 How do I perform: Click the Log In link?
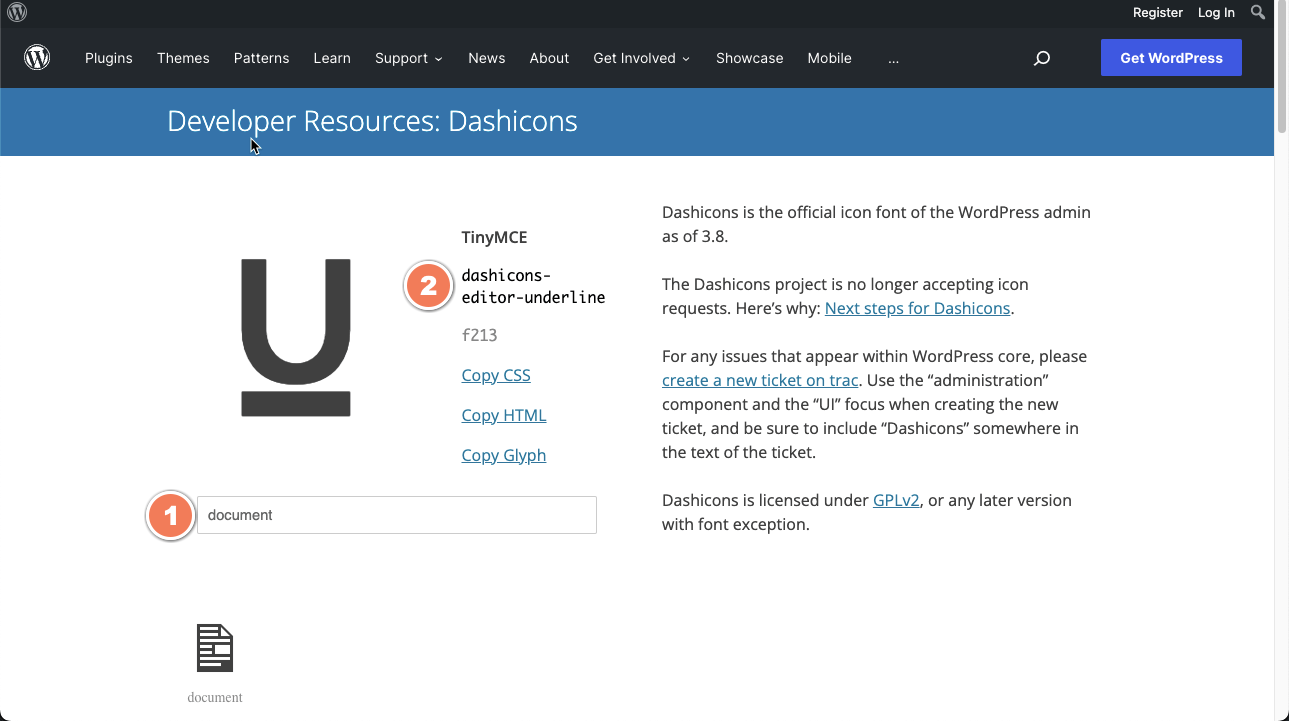pos(1216,13)
